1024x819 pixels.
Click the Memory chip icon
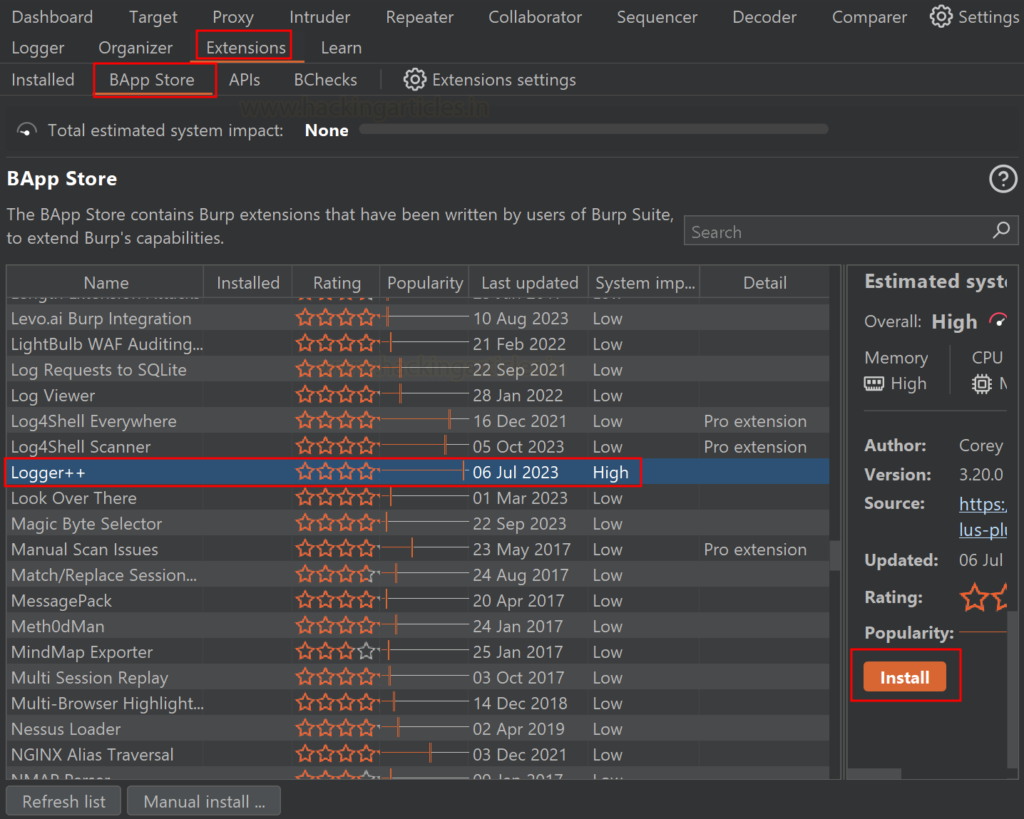(x=874, y=384)
